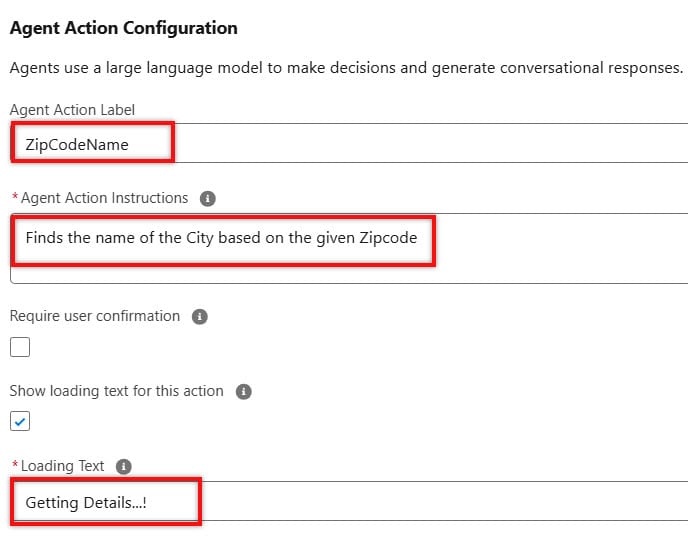Open the Loading Text info icon
This screenshot has width=688, height=537.
pyautogui.click(x=124, y=466)
